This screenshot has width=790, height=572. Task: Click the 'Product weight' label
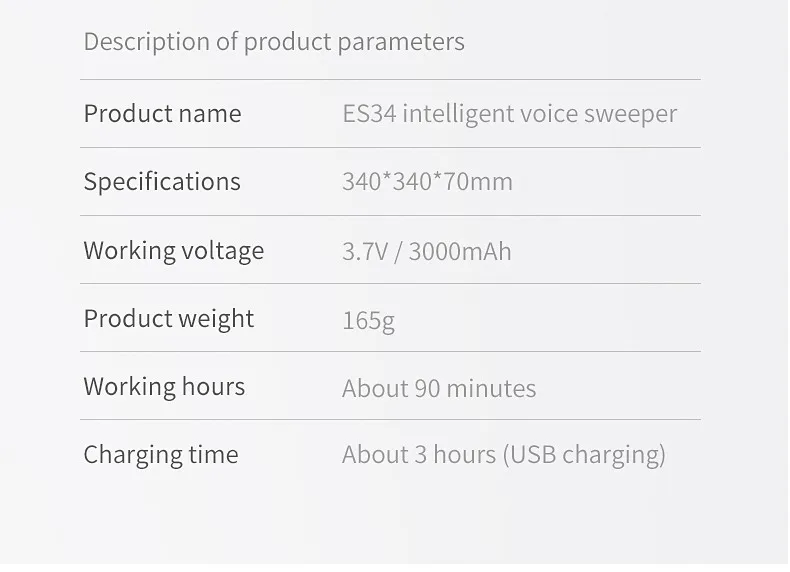tap(168, 319)
